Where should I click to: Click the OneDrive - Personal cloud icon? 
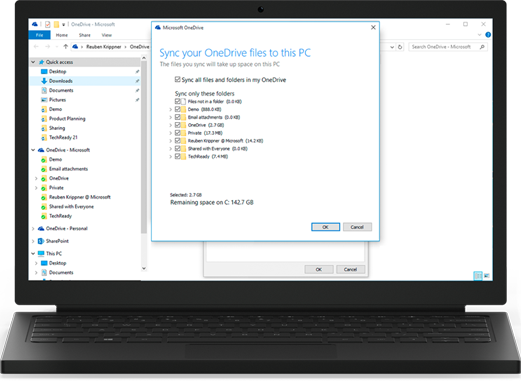(x=41, y=229)
